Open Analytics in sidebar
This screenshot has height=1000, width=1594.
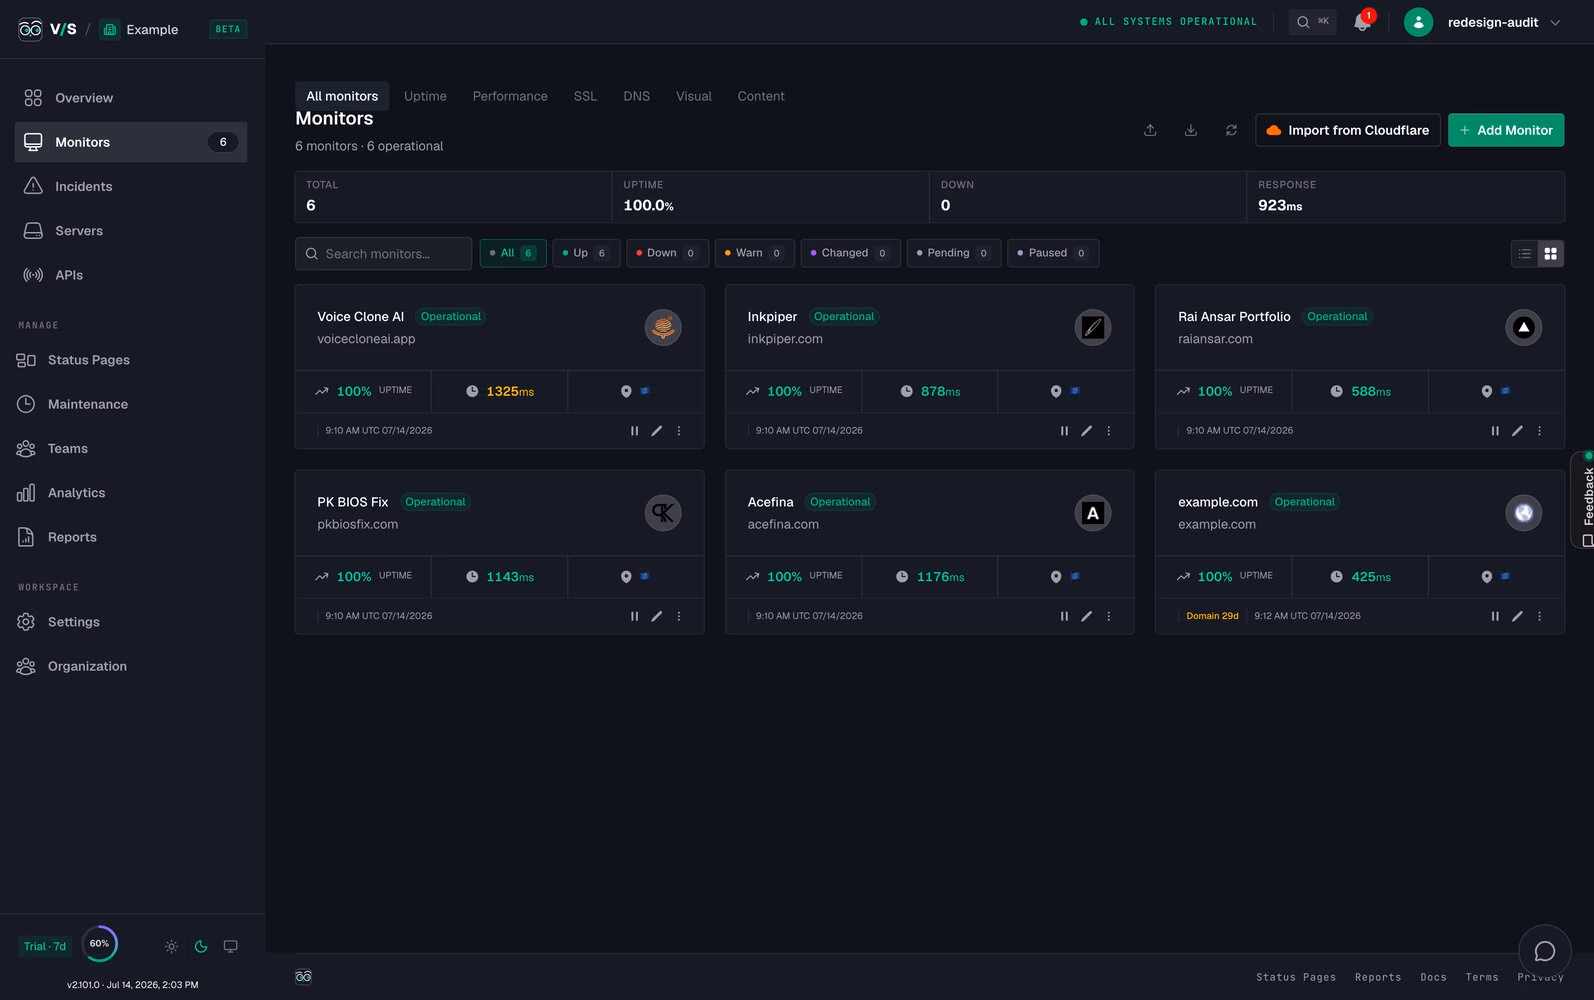pyautogui.click(x=131, y=493)
